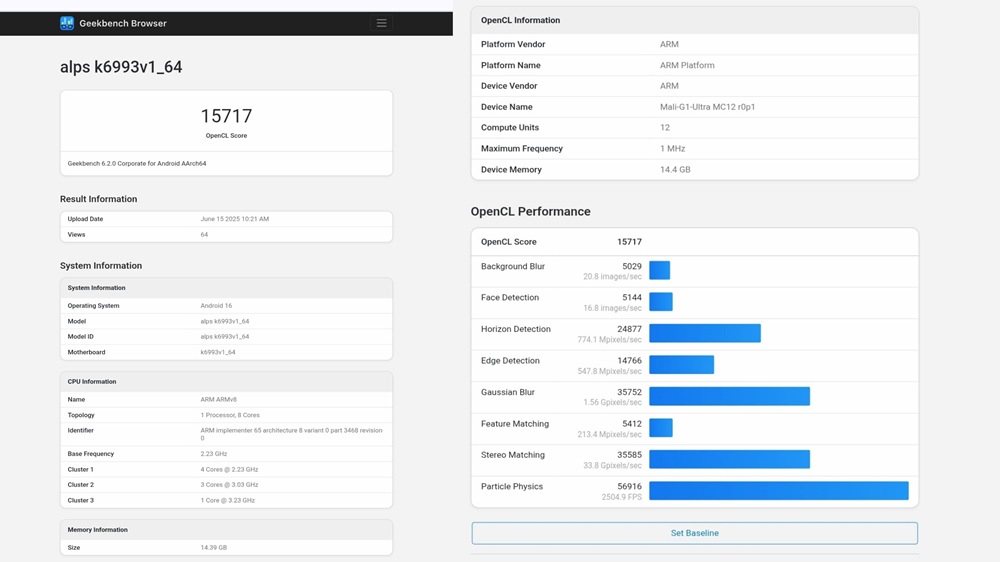Click the Feature Matching score bar

click(660, 428)
